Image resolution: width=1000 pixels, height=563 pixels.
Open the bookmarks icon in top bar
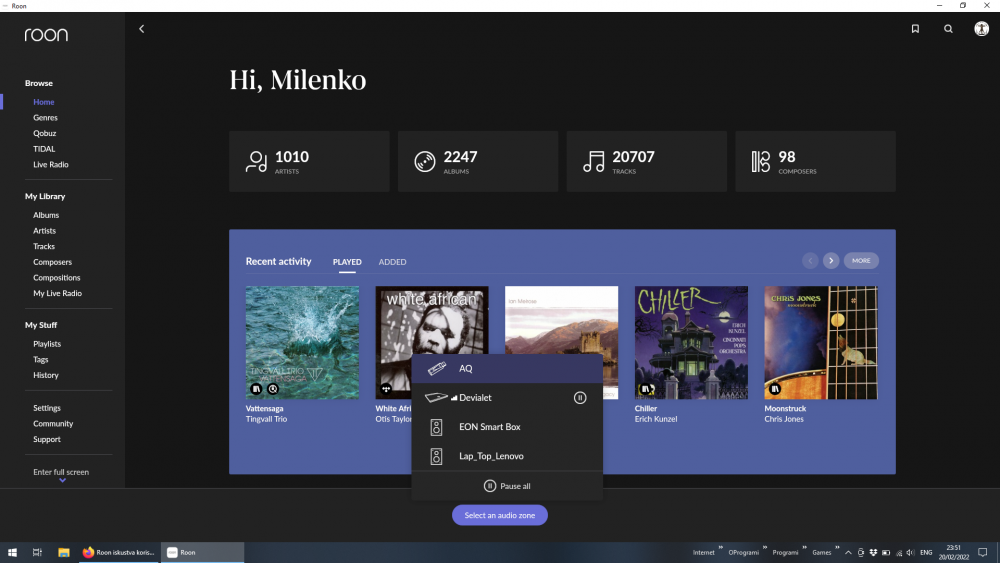pos(915,29)
